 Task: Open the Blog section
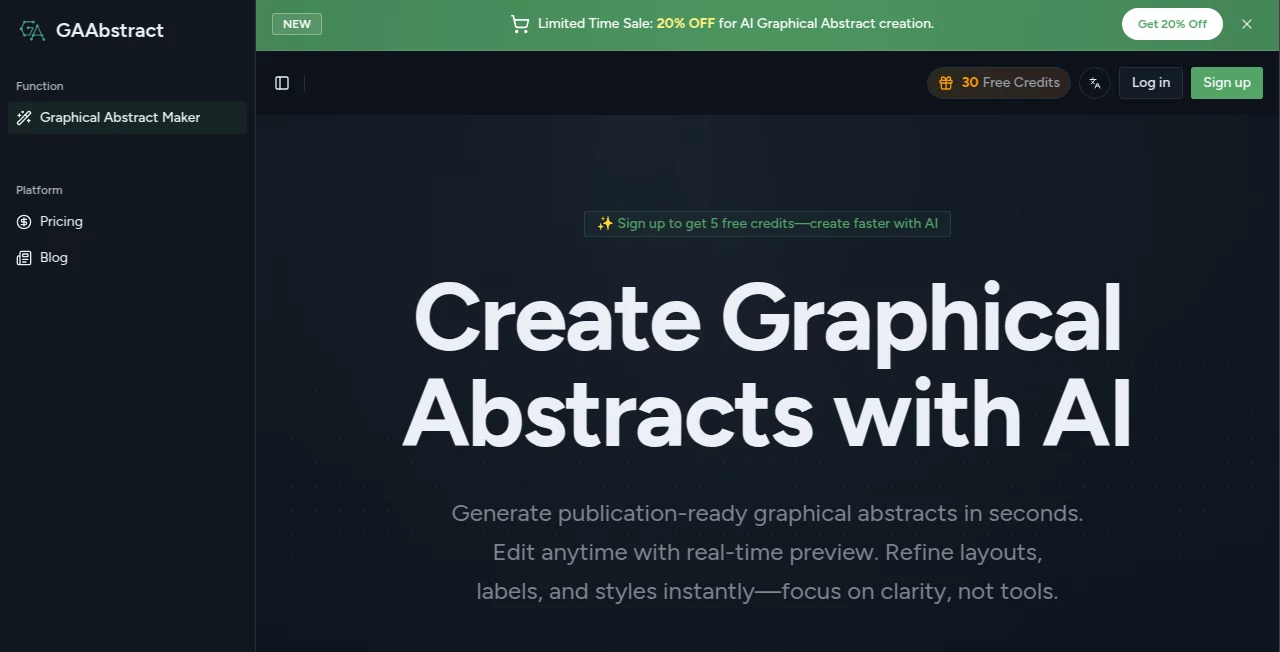coord(53,257)
